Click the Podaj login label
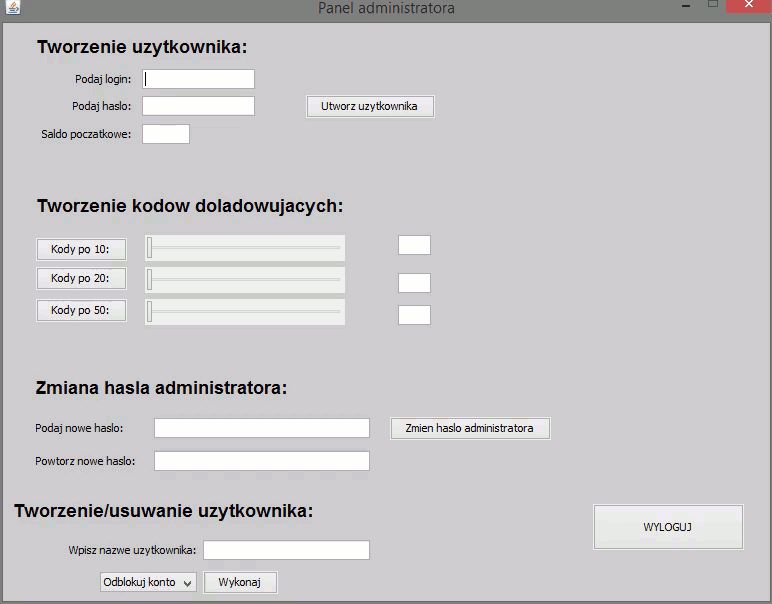The width and height of the screenshot is (772, 604). [x=103, y=79]
